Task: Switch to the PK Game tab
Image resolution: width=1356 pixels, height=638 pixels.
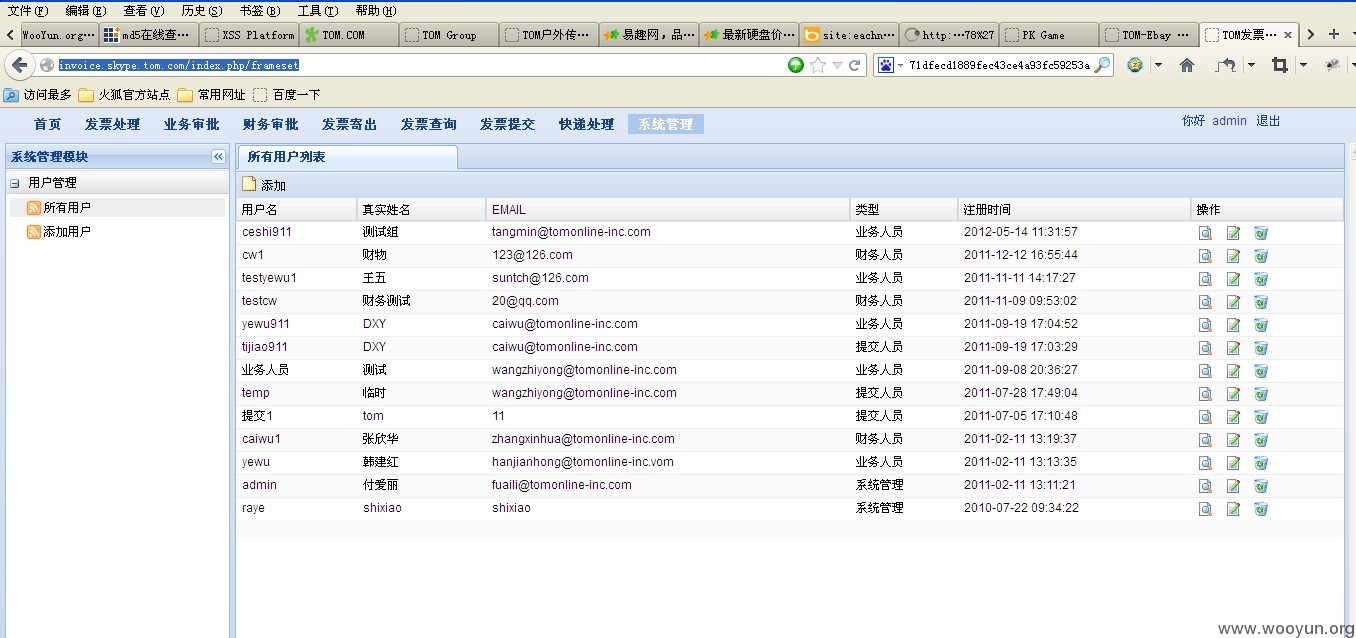Action: tap(1048, 35)
